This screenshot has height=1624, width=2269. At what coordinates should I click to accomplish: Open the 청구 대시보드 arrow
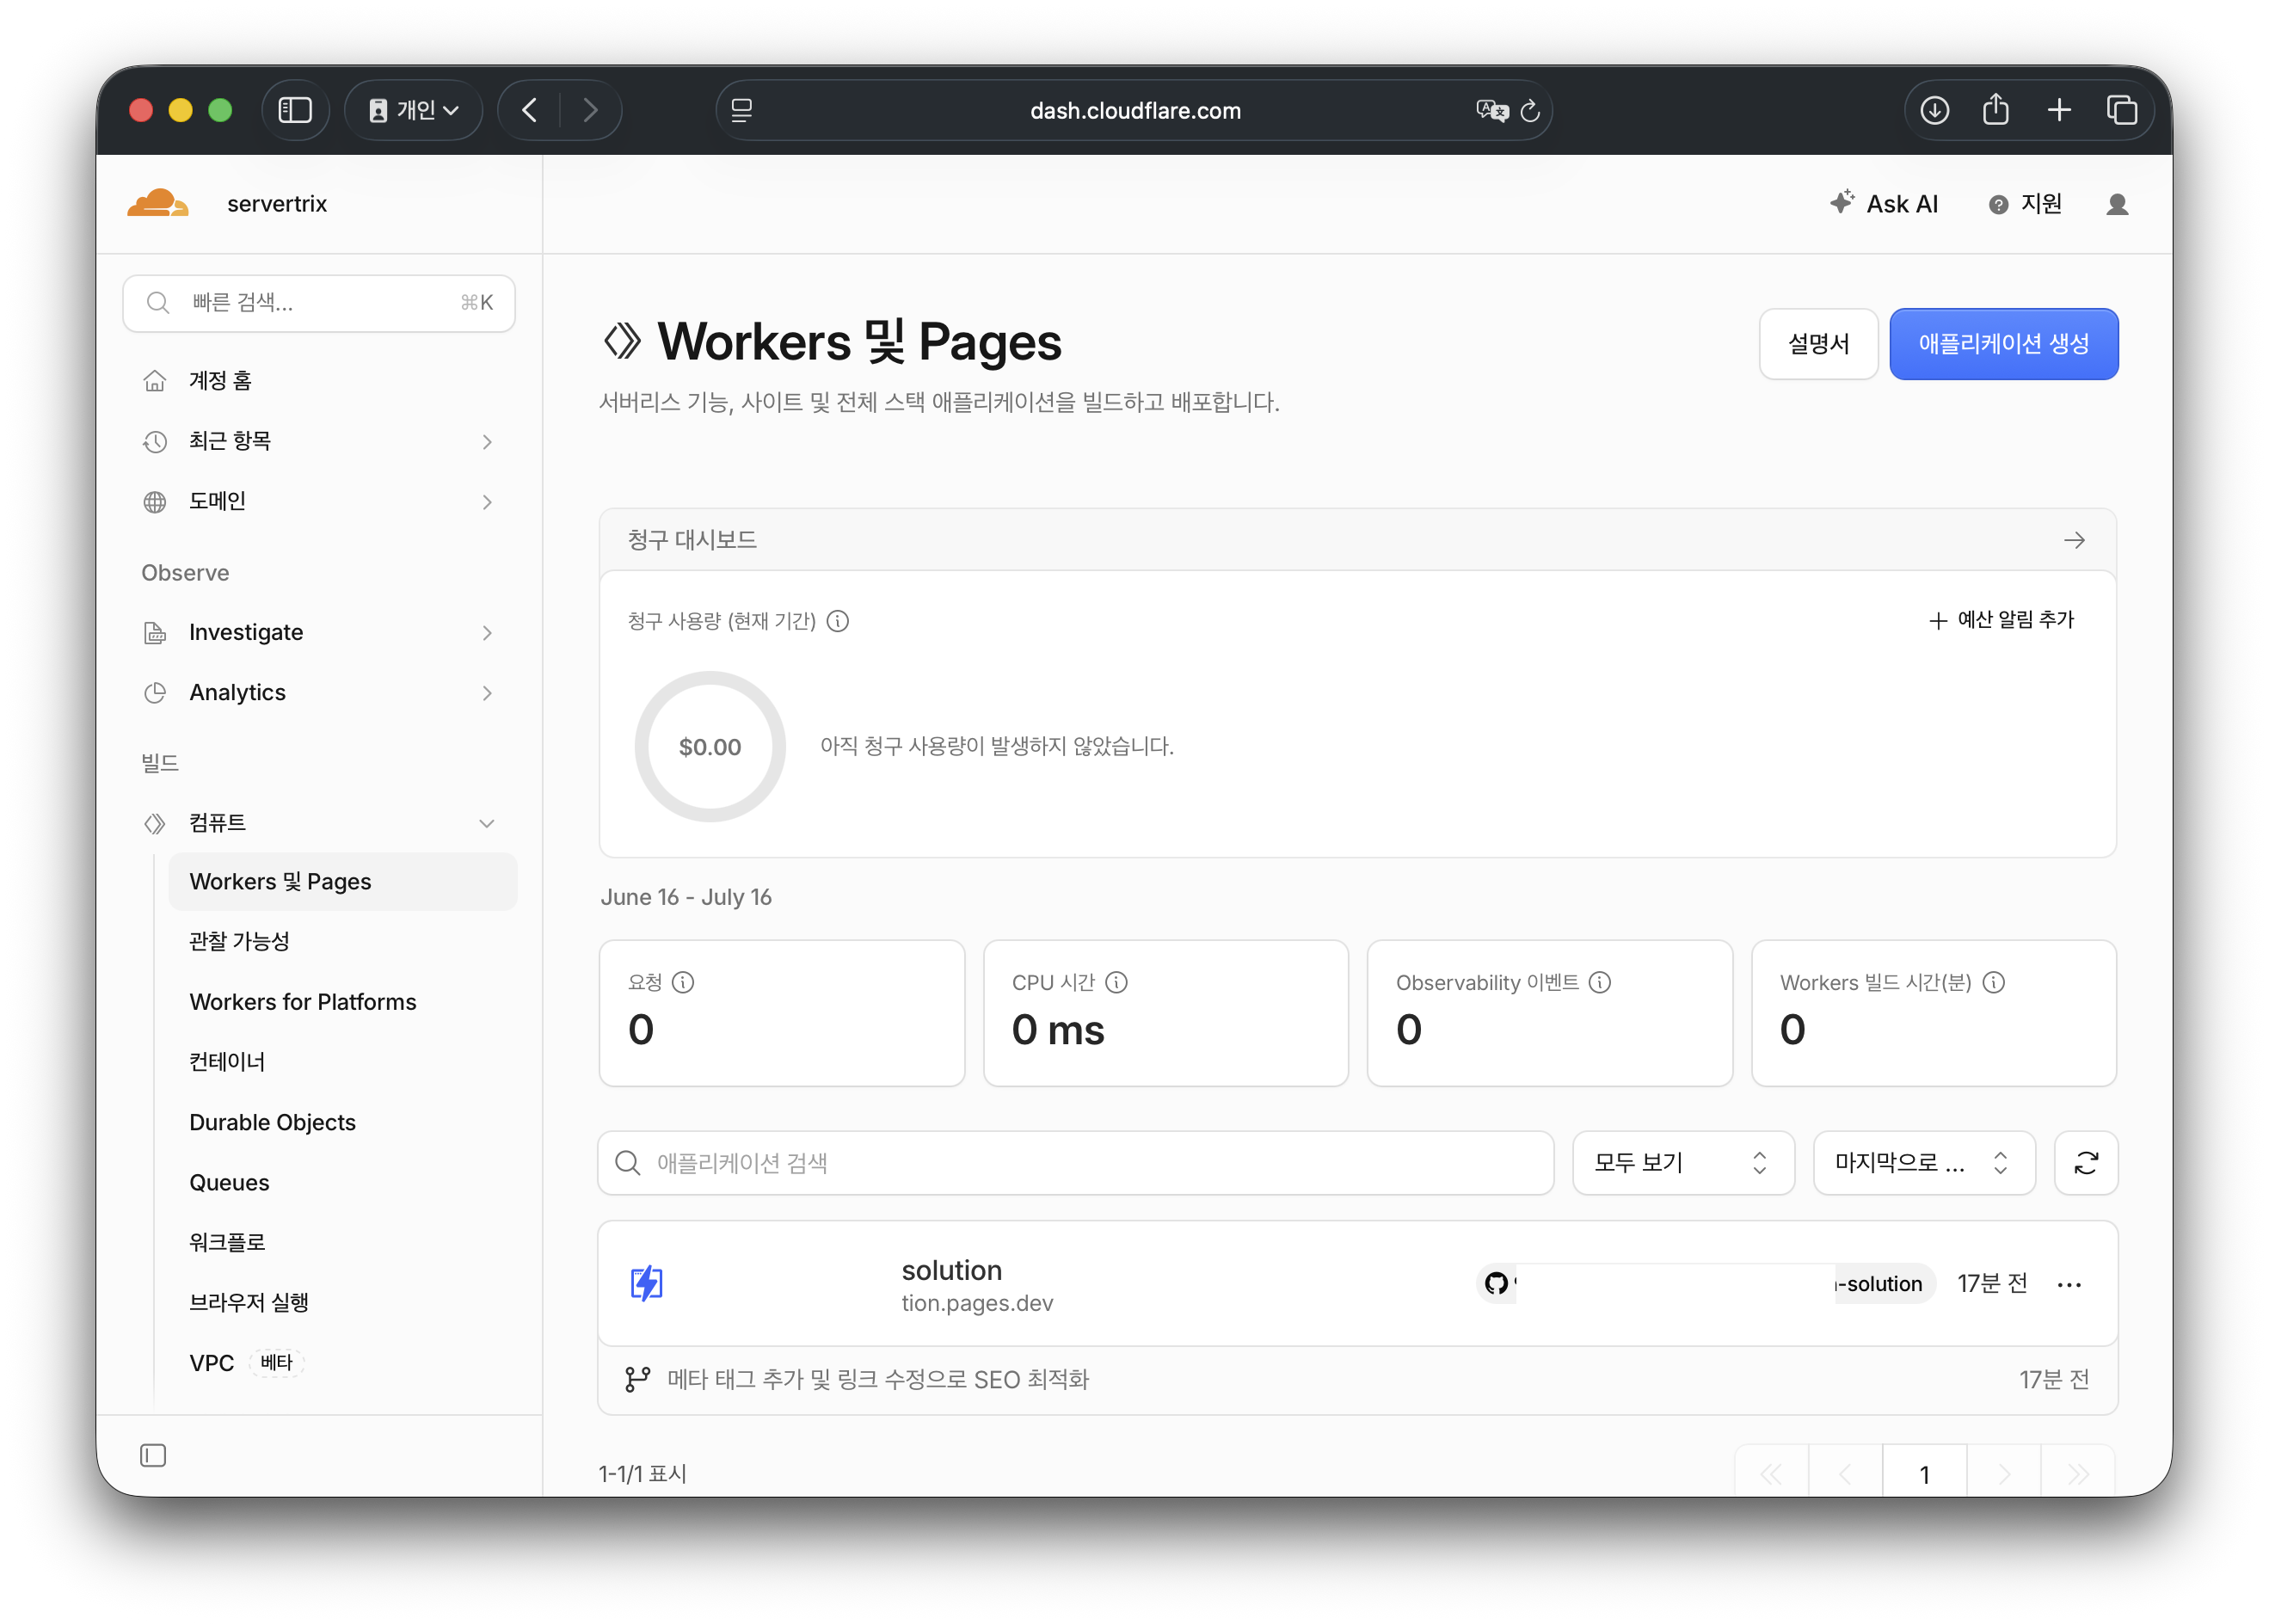[2075, 540]
